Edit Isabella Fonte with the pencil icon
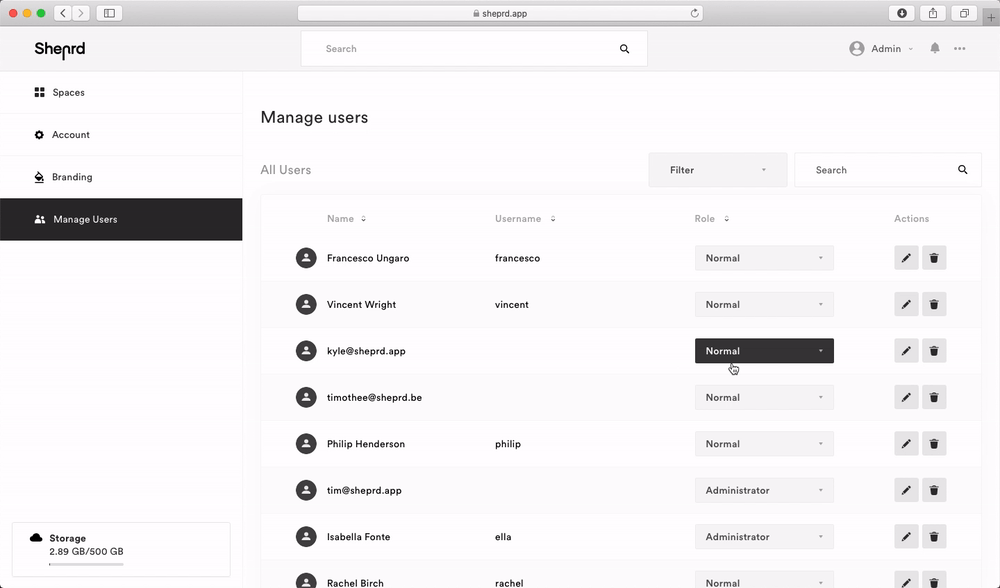This screenshot has height=588, width=1000. click(906, 537)
